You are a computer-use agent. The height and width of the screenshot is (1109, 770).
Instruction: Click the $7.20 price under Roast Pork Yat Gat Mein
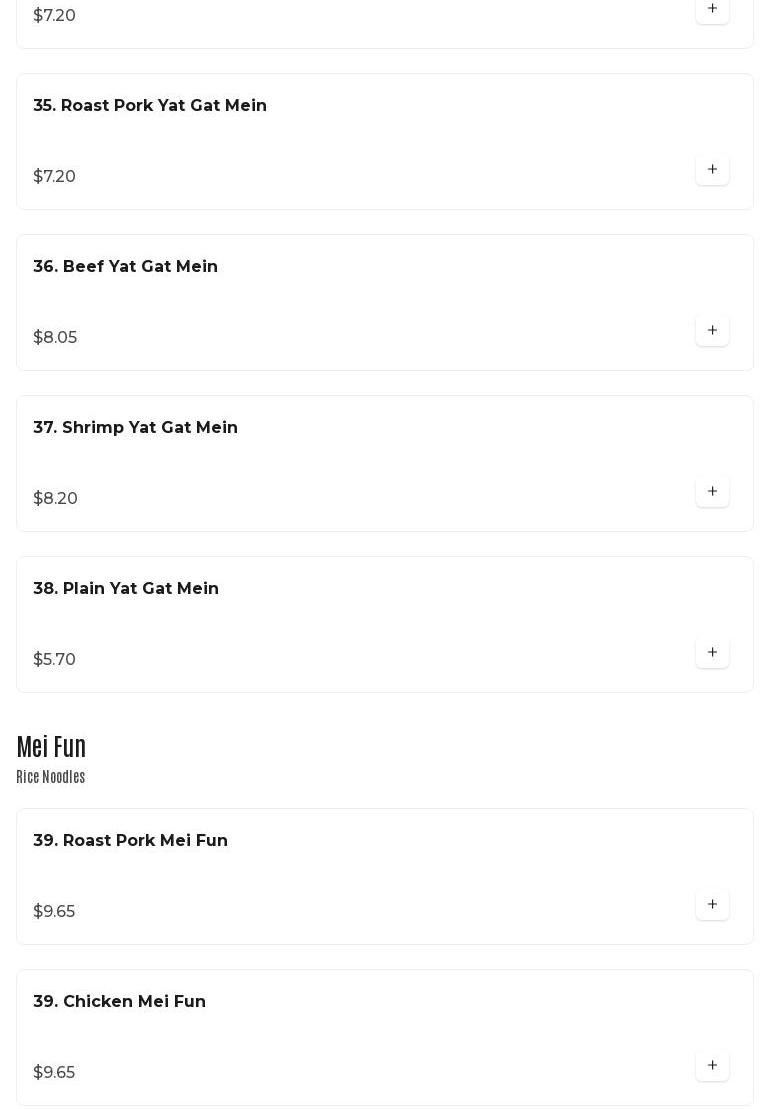coord(54,177)
